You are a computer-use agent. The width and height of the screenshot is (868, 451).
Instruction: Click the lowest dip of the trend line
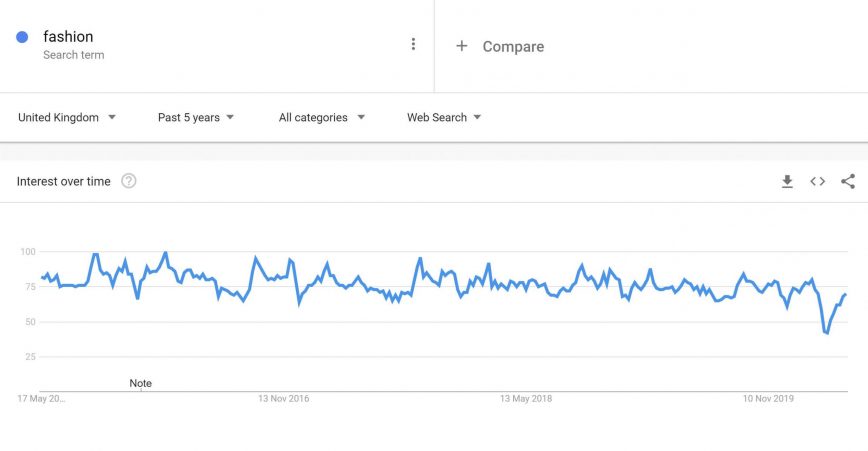pos(826,333)
